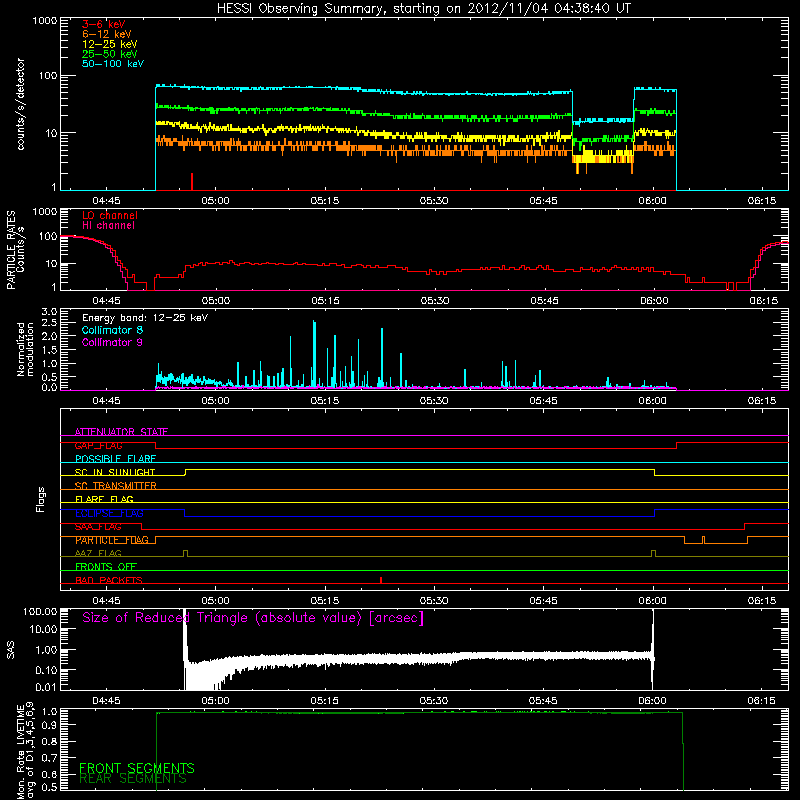Select the 3-6 keV legend label

[103, 24]
